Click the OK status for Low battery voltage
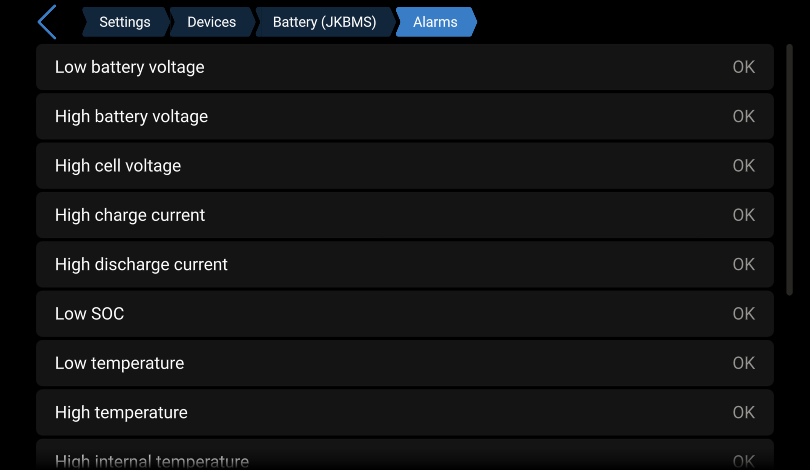Image resolution: width=810 pixels, height=470 pixels. [x=744, y=67]
